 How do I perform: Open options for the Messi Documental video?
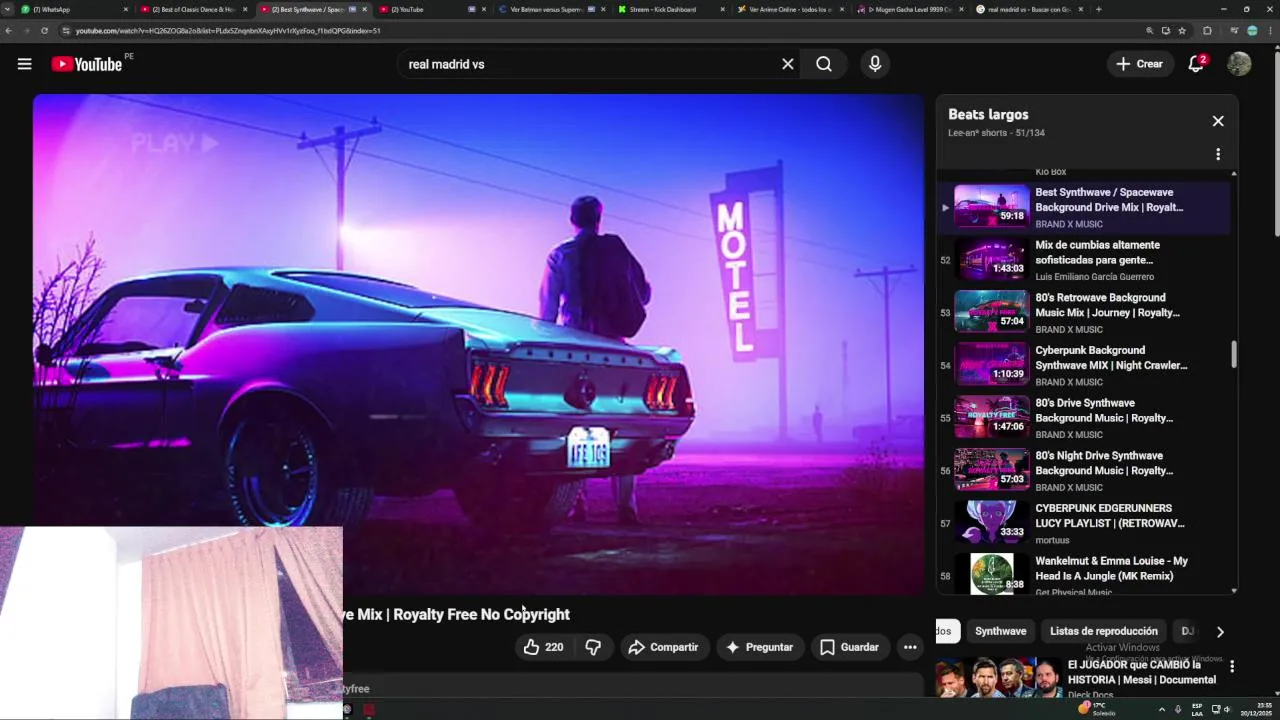click(x=1232, y=666)
